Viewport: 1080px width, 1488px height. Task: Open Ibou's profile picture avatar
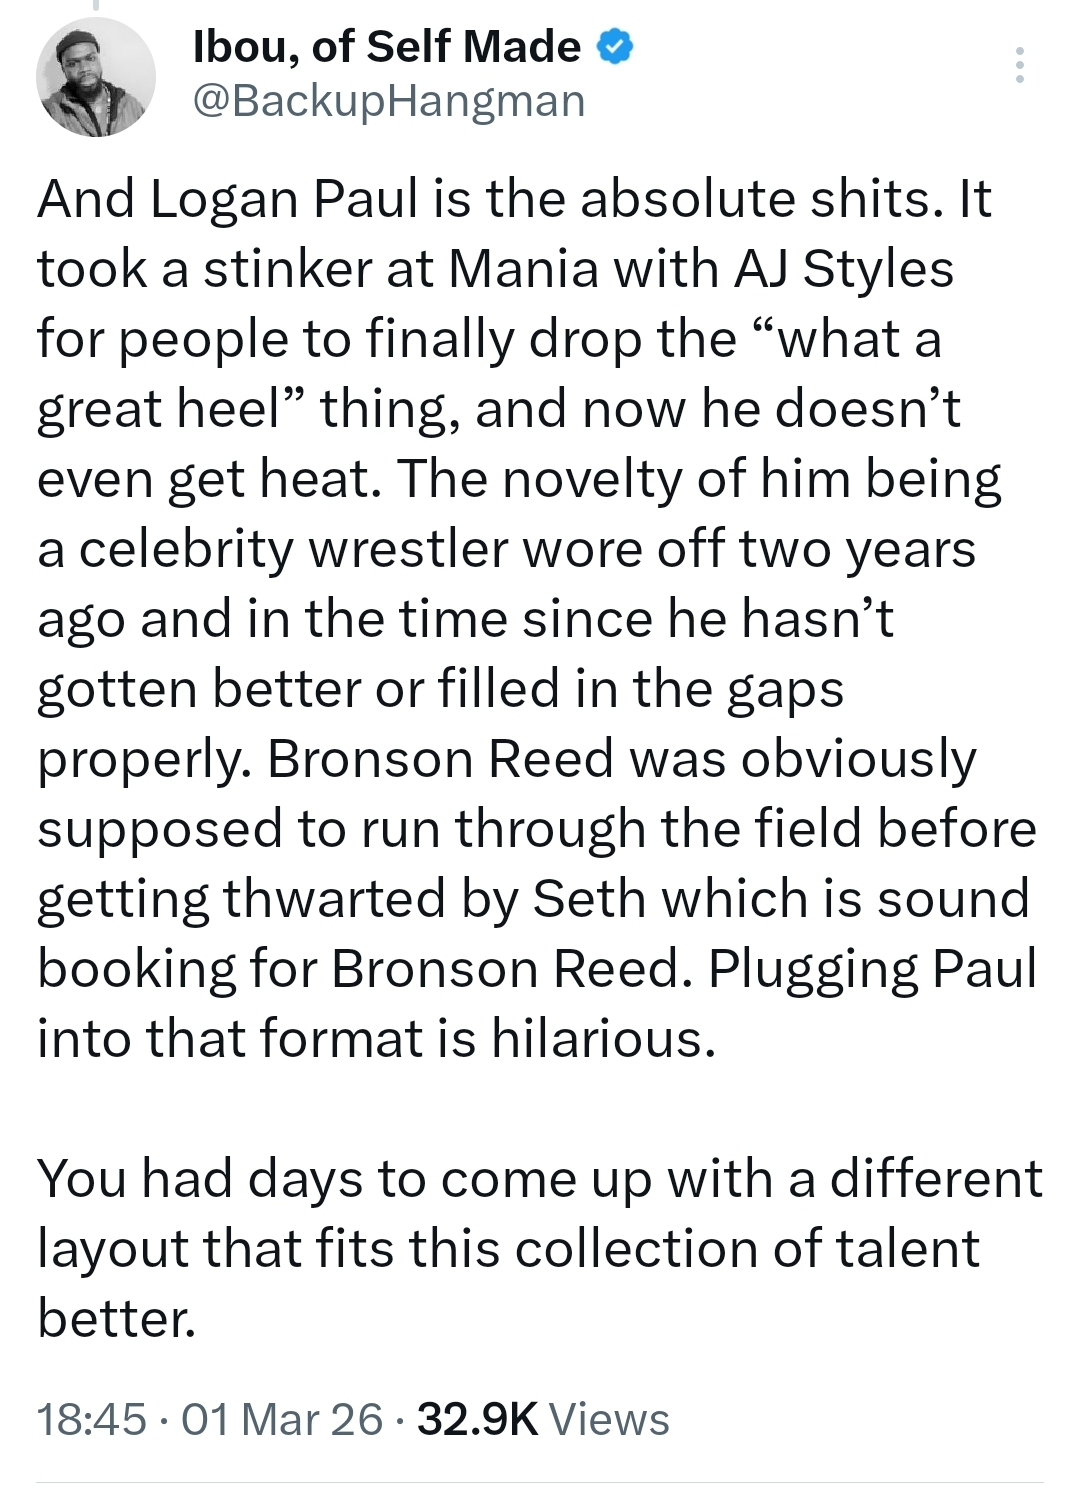96,77
